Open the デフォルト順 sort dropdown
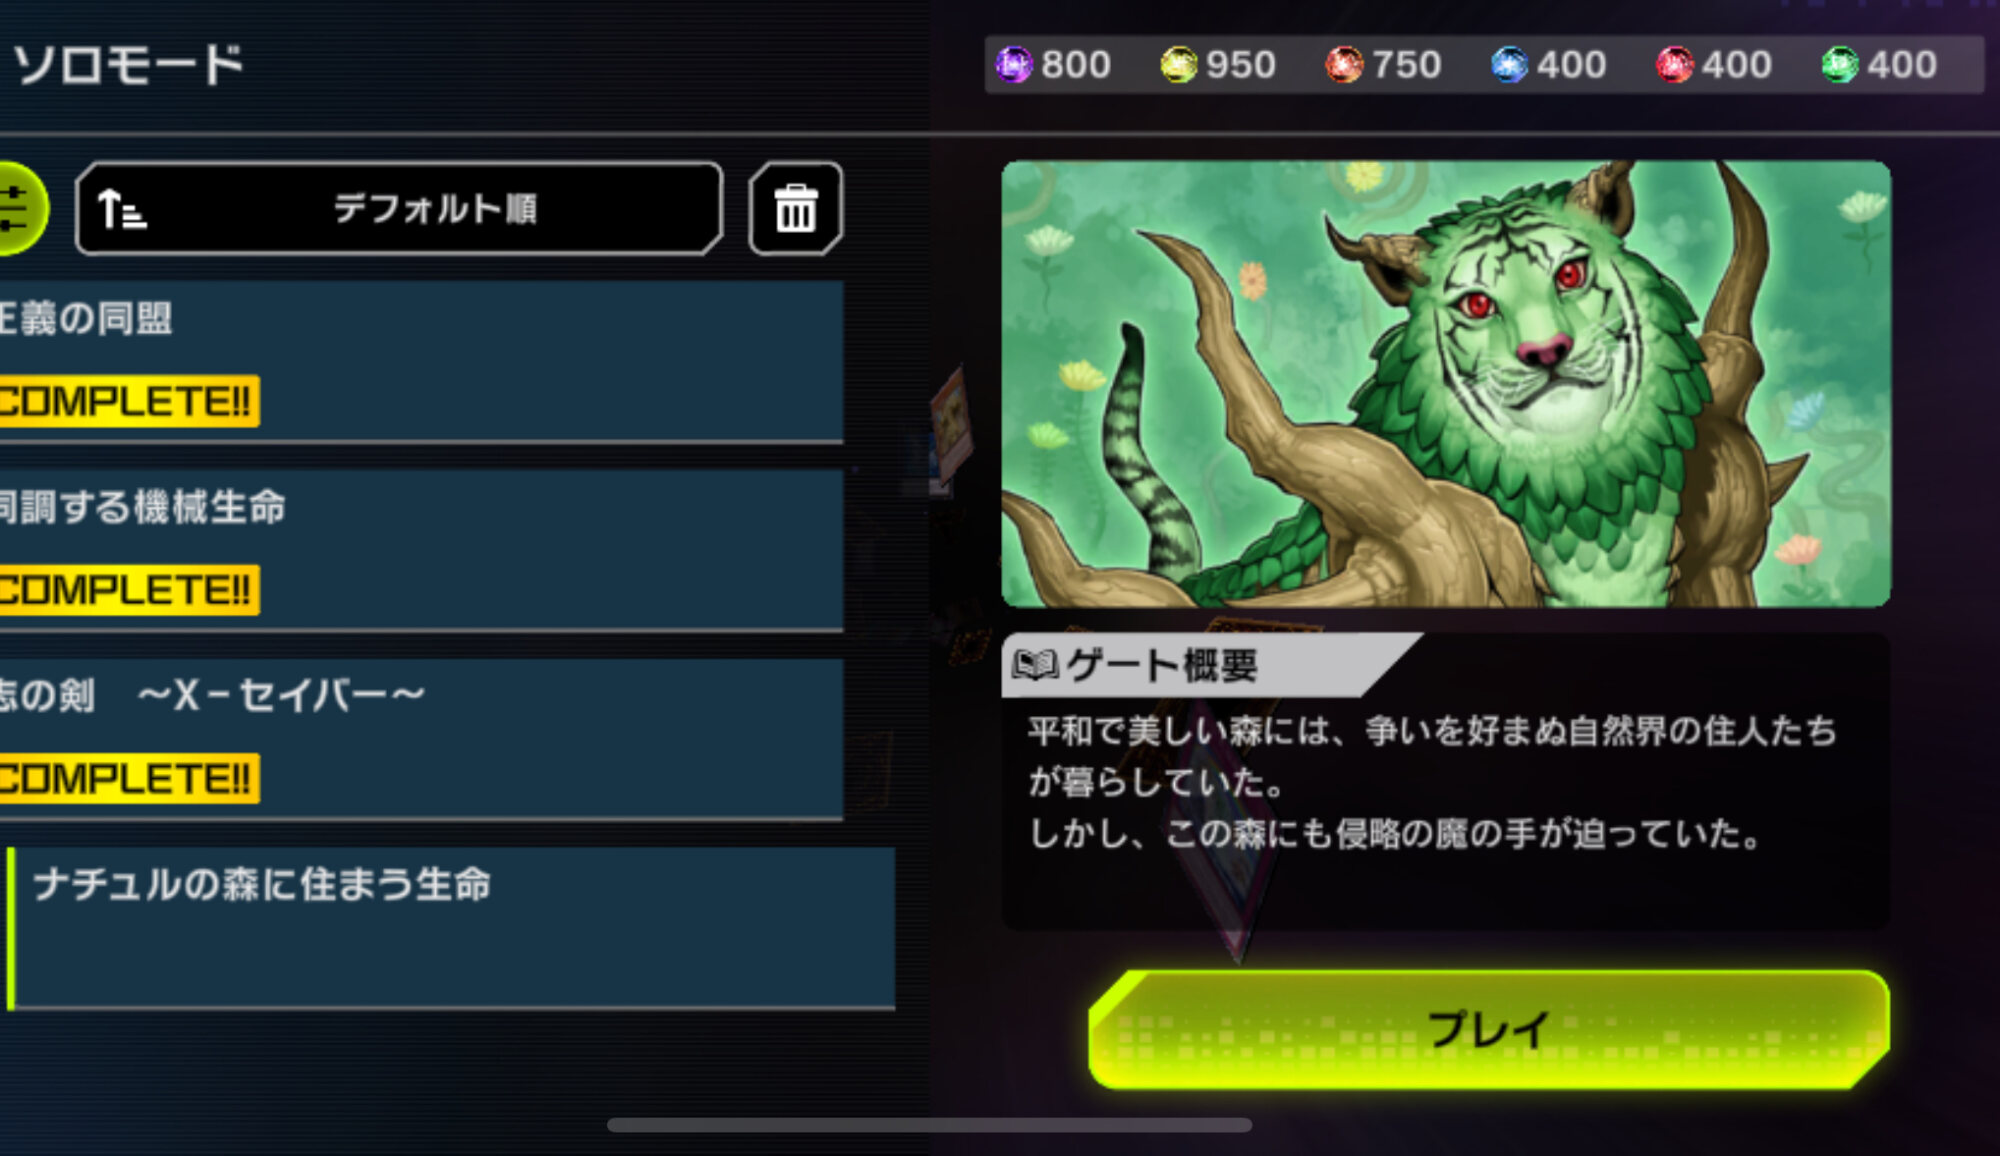 (399, 208)
